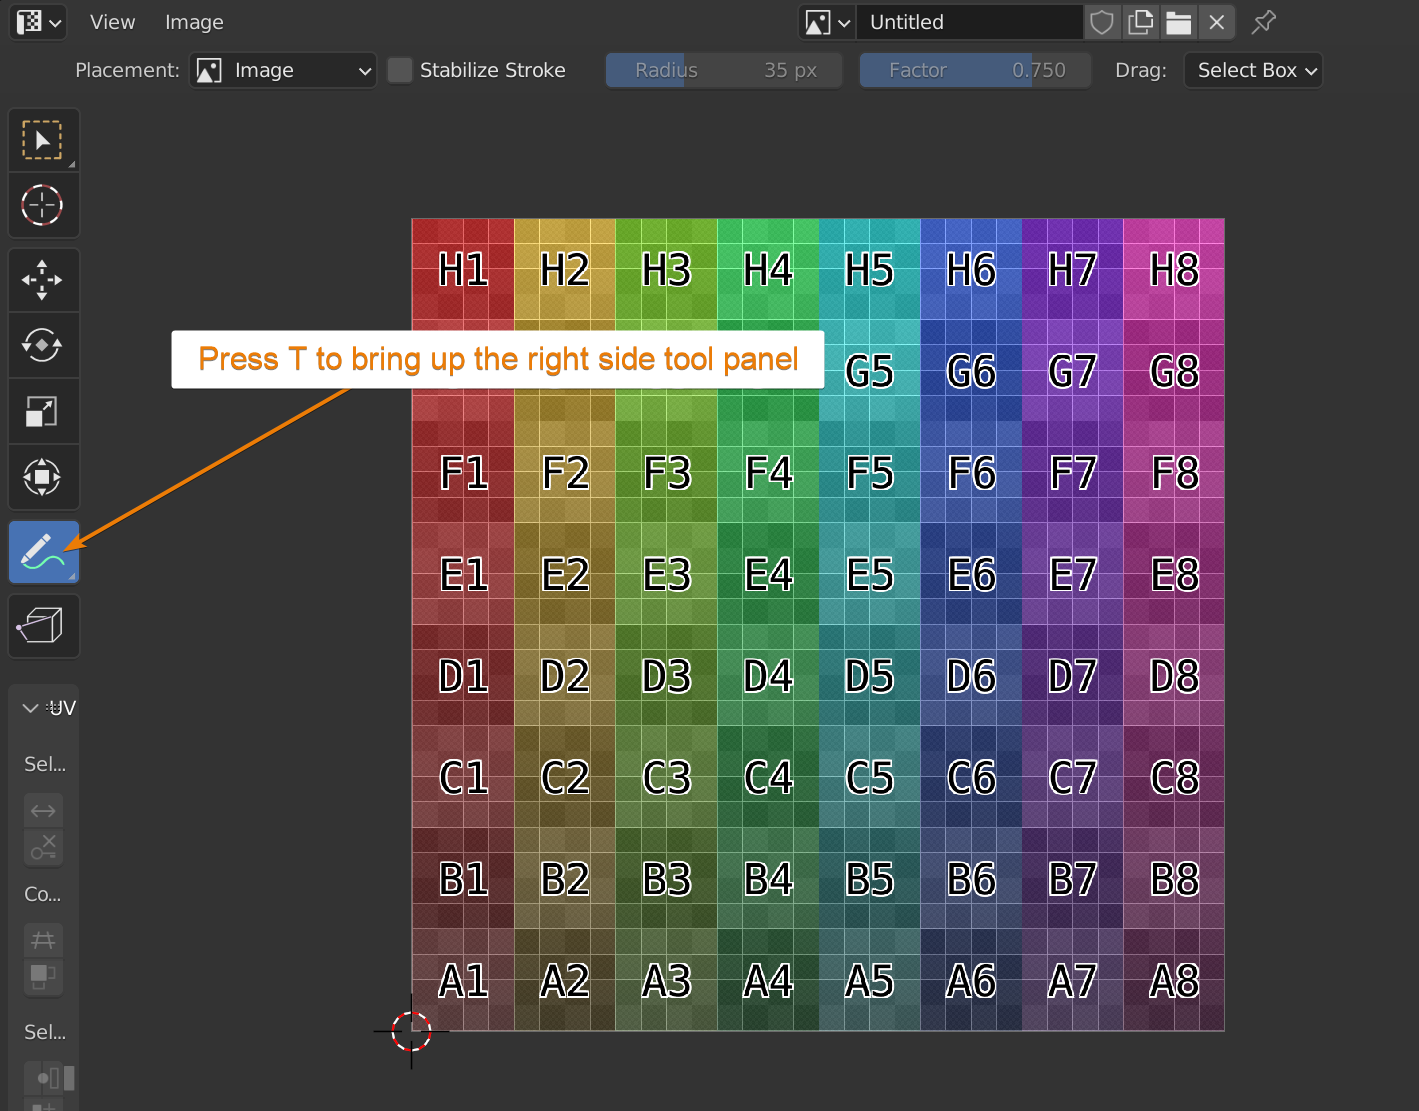This screenshot has height=1111, width=1419.
Task: Click the Untitled image name field
Action: pyautogui.click(x=970, y=22)
